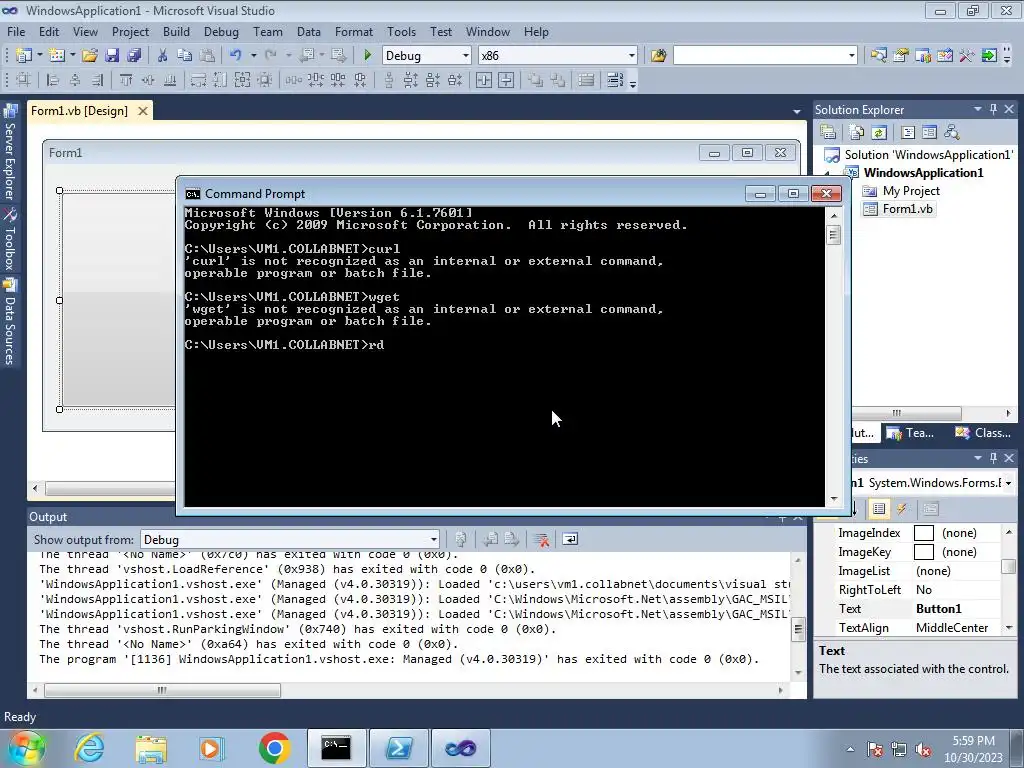Open Undo history dropdown arrow
Image resolution: width=1024 pixels, height=768 pixels.
coord(253,56)
